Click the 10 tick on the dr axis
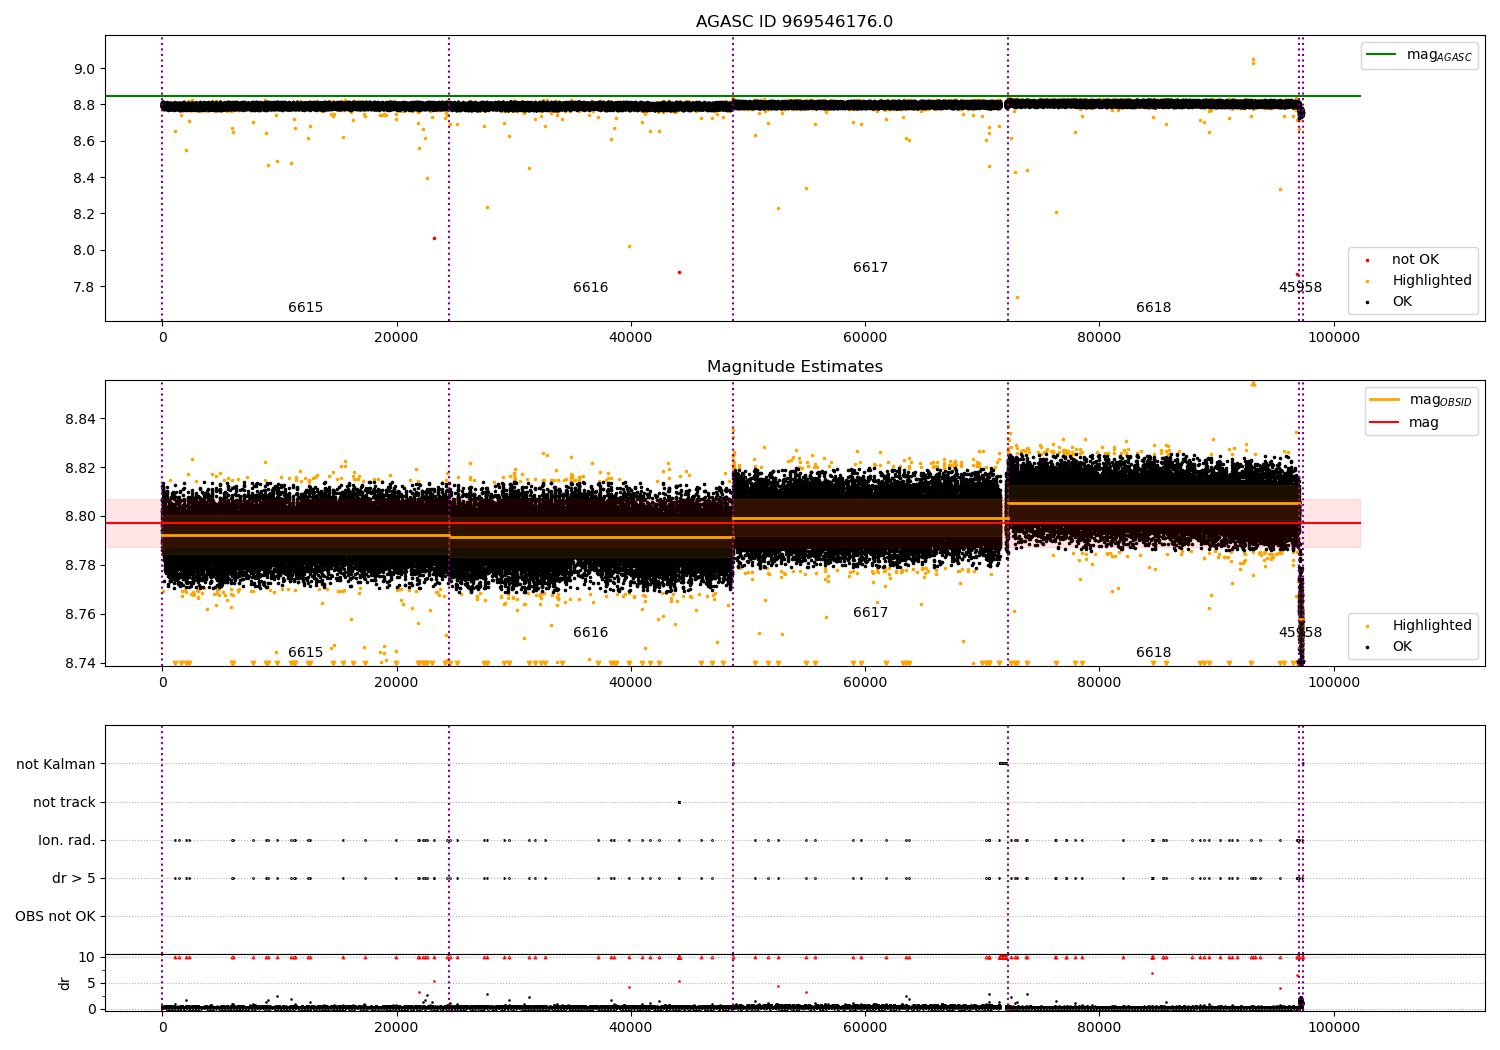Screen dimensions: 1500x1050 (x=87, y=958)
